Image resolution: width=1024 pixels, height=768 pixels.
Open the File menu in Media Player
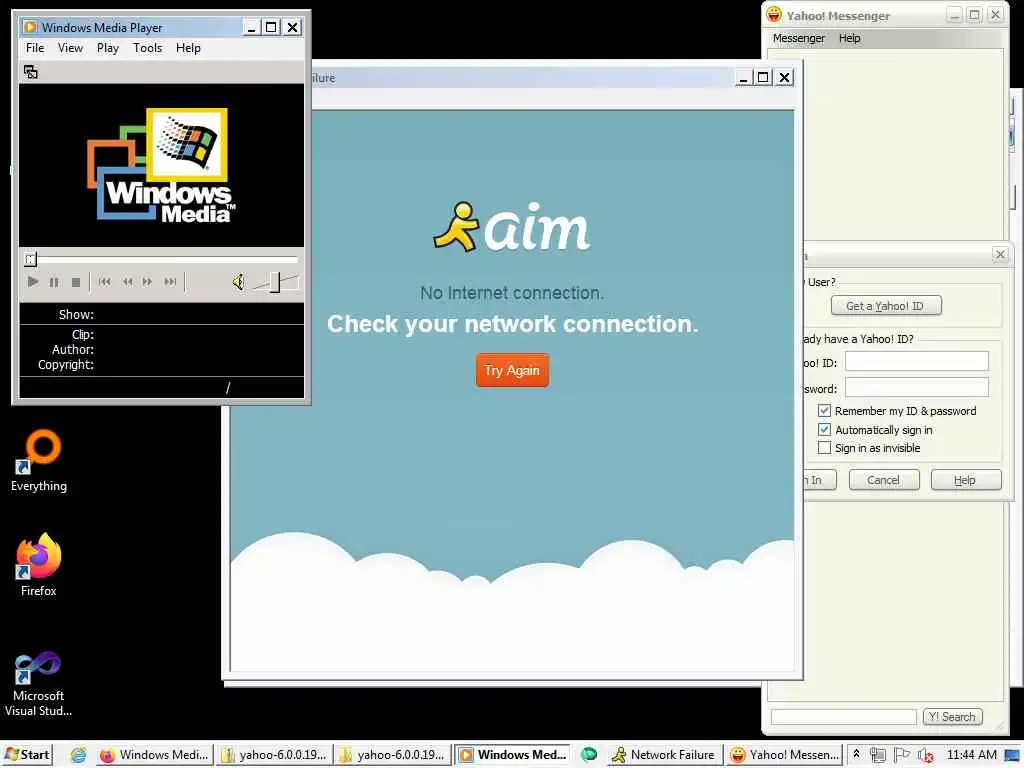[x=35, y=48]
